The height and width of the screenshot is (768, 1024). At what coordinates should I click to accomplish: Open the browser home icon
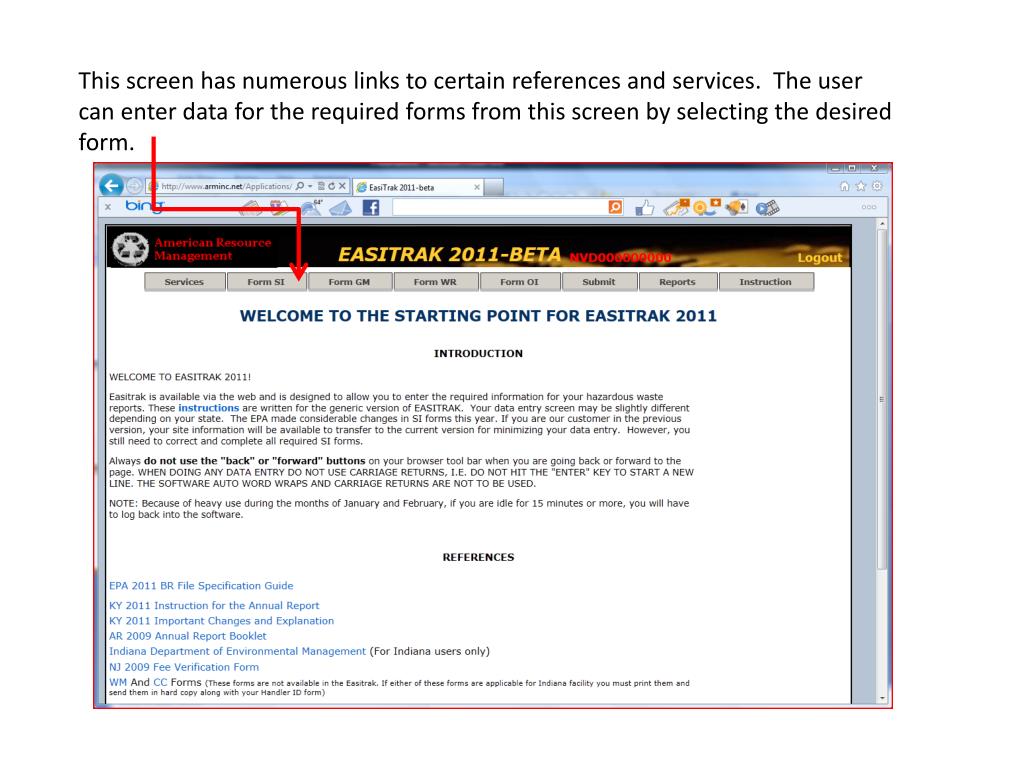[844, 186]
